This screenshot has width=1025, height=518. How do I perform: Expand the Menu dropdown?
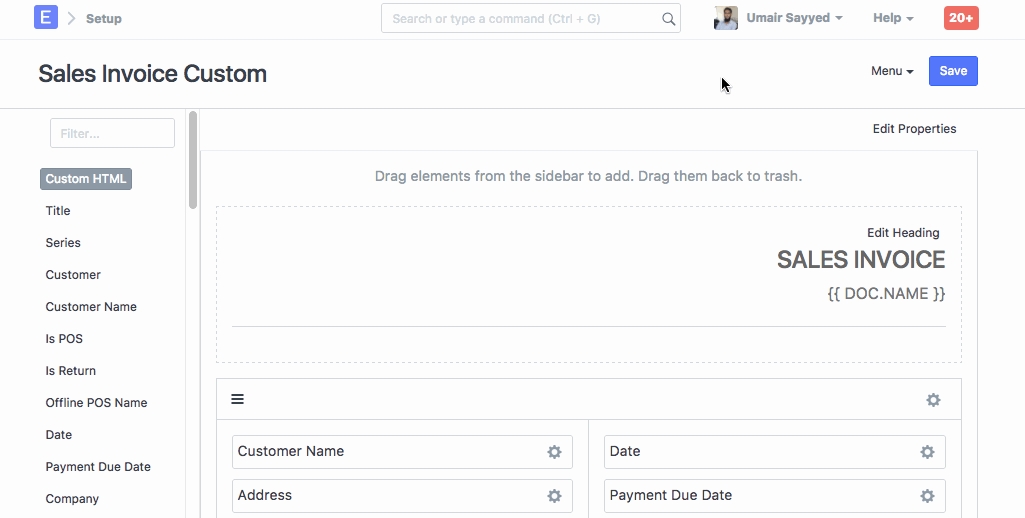click(x=892, y=71)
